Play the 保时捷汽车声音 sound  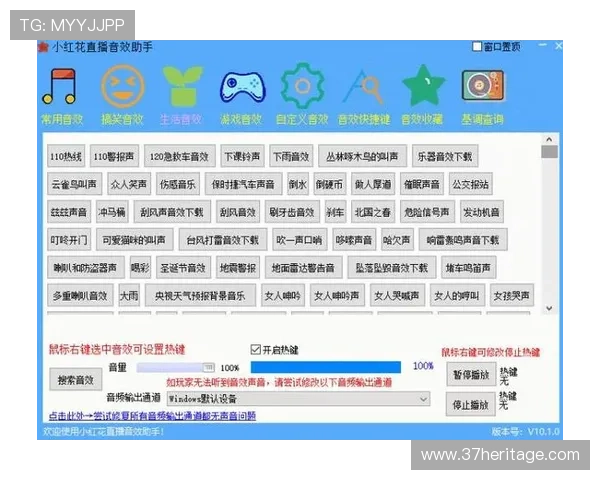click(243, 184)
